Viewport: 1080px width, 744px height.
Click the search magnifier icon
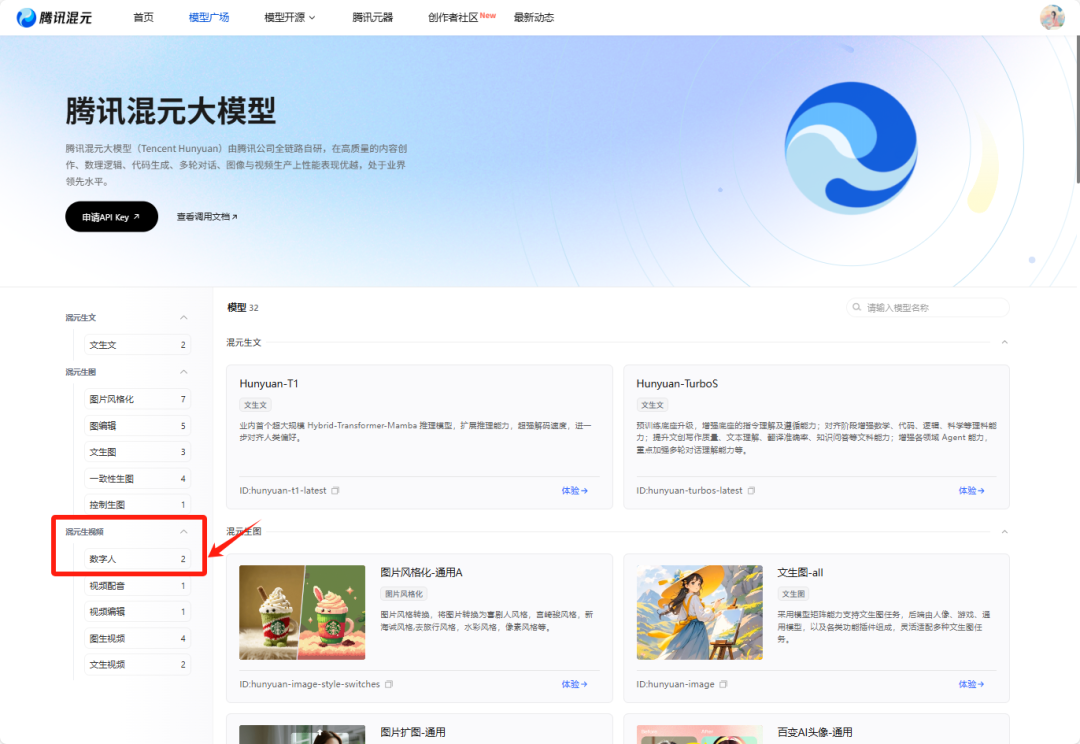[858, 307]
